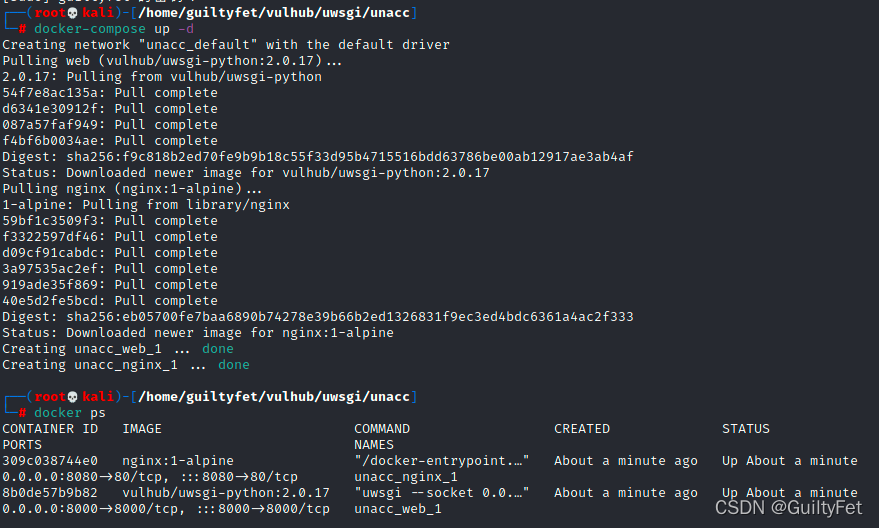Image resolution: width=879 pixels, height=528 pixels.
Task: Click the CONTAINER ID column header
Action: click(50, 429)
